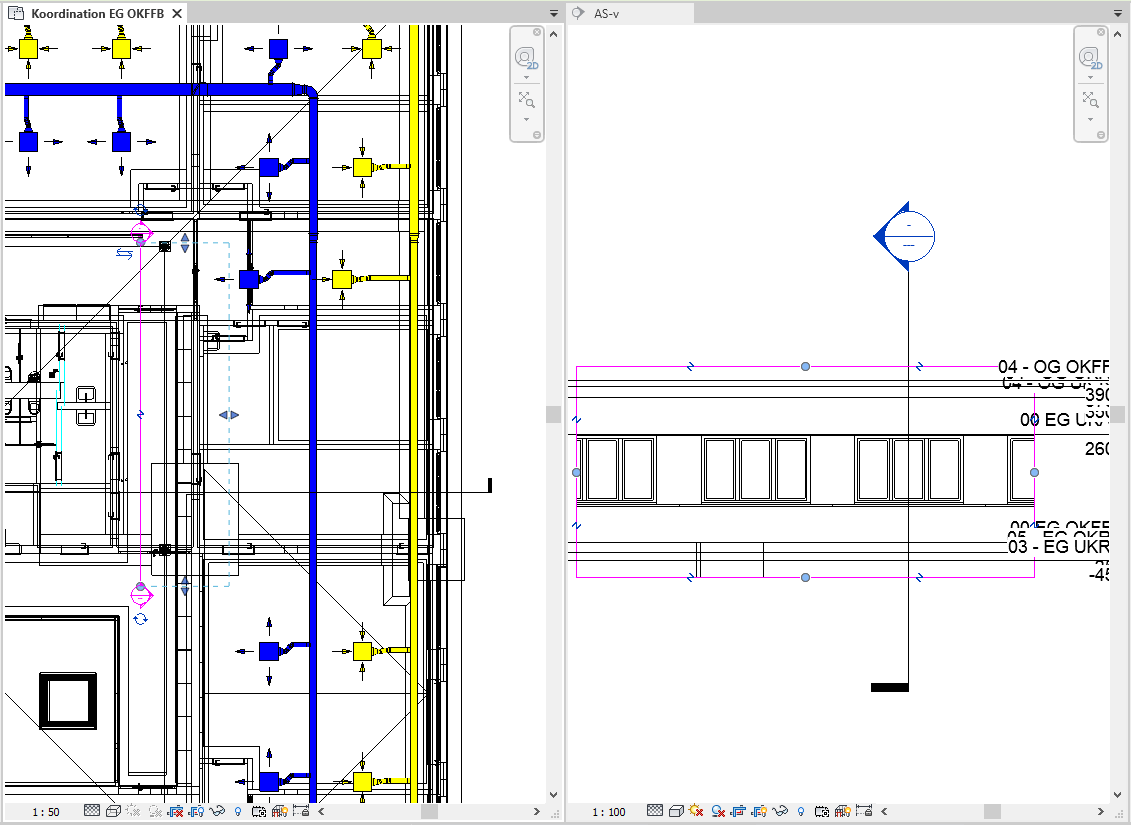
Task: Open the 1 : 100 view scale selector
Action: click(x=609, y=812)
